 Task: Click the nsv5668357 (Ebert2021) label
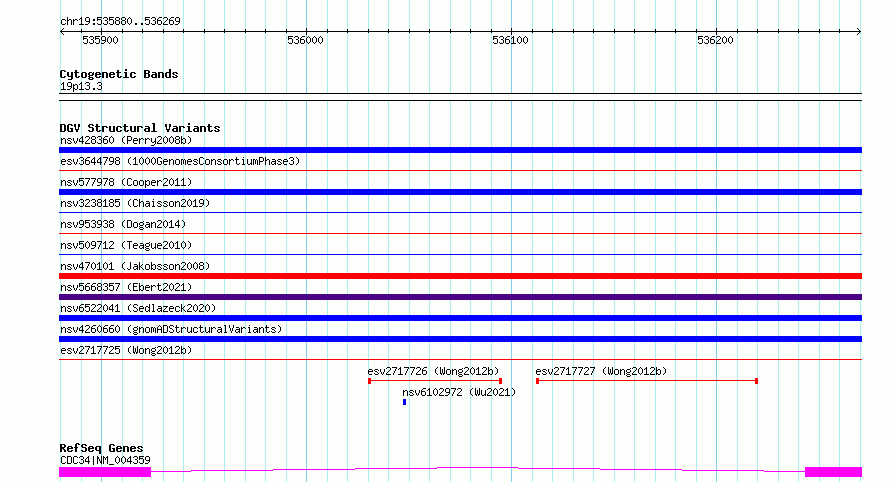pyautogui.click(x=126, y=287)
